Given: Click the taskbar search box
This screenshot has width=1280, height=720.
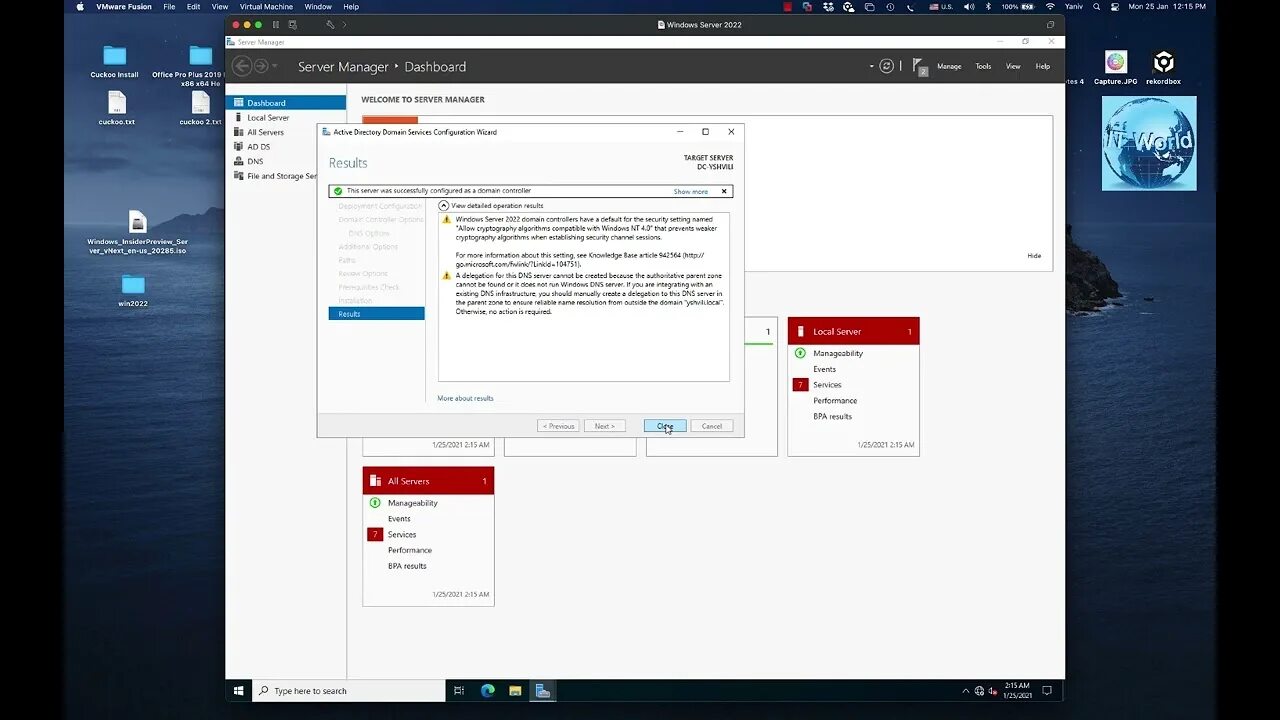Looking at the screenshot, I should click(349, 691).
